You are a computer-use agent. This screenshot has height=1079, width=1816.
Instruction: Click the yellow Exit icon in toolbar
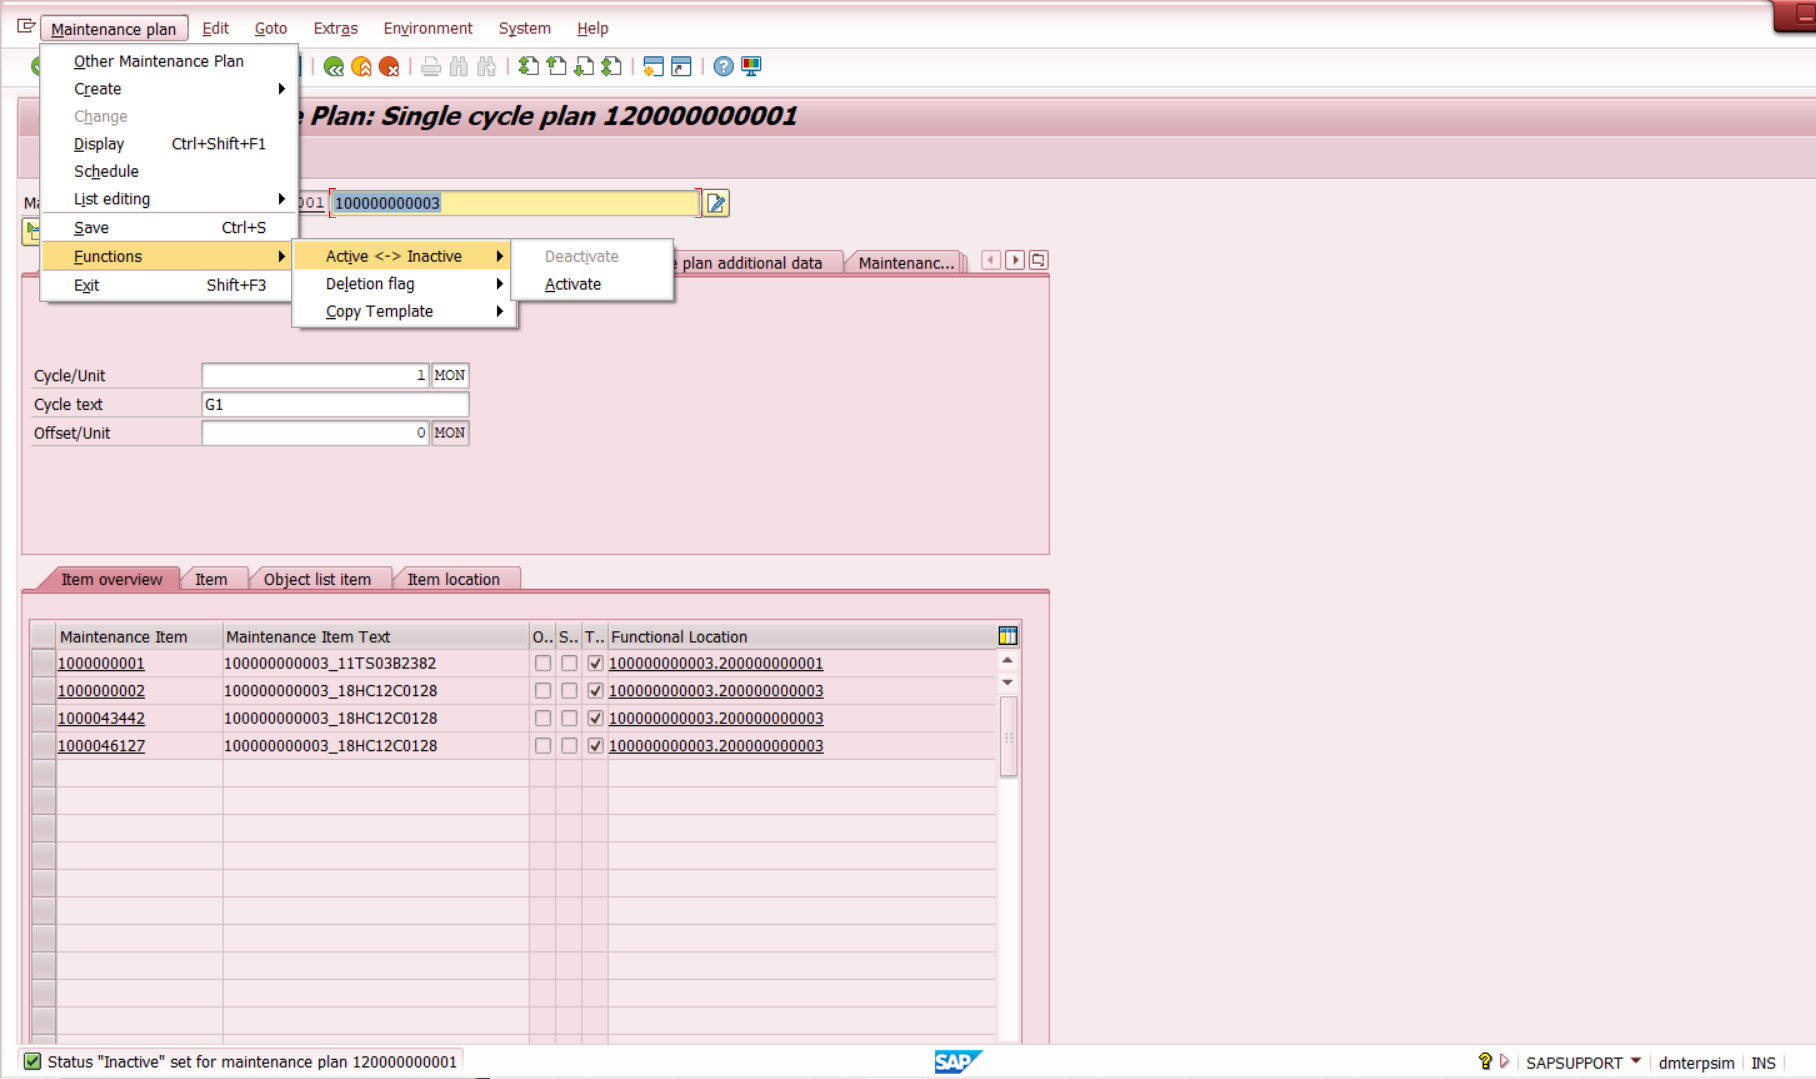[362, 67]
